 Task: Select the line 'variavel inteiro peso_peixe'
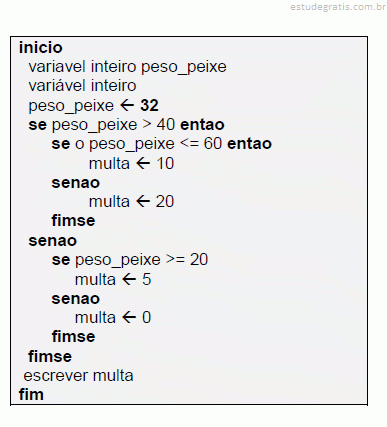(127, 67)
